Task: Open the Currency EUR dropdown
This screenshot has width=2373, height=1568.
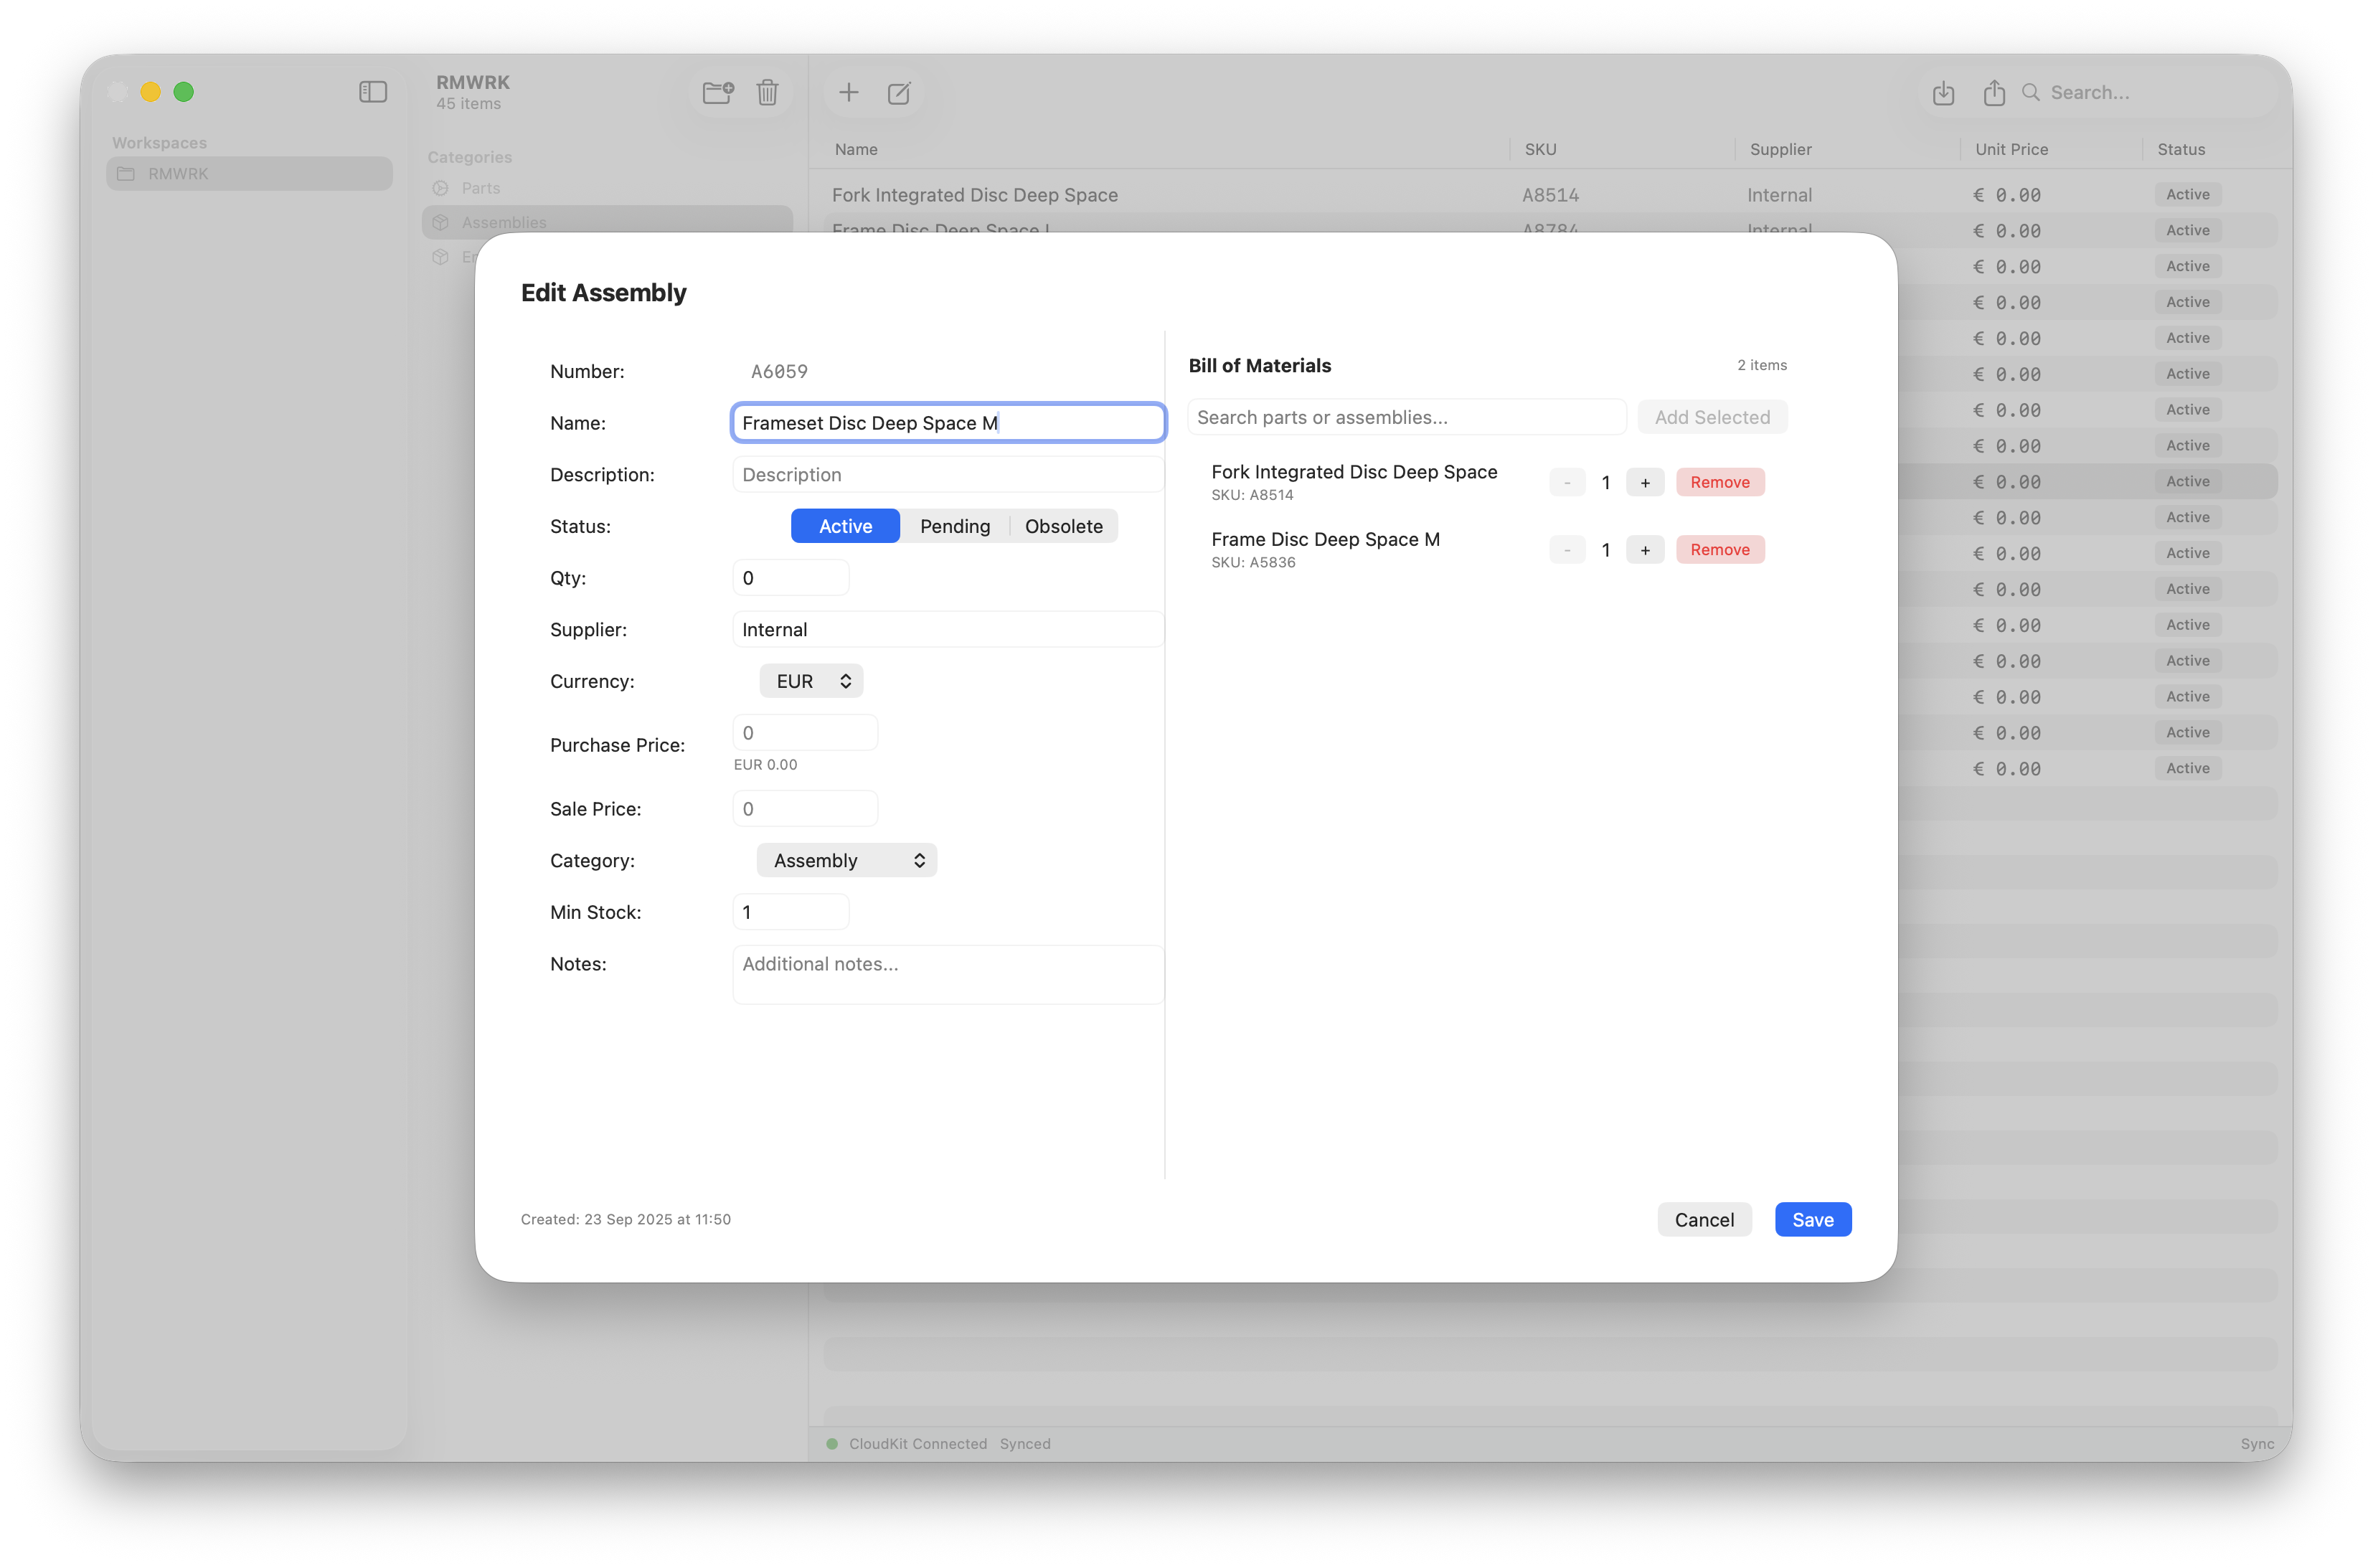Action: pos(811,681)
